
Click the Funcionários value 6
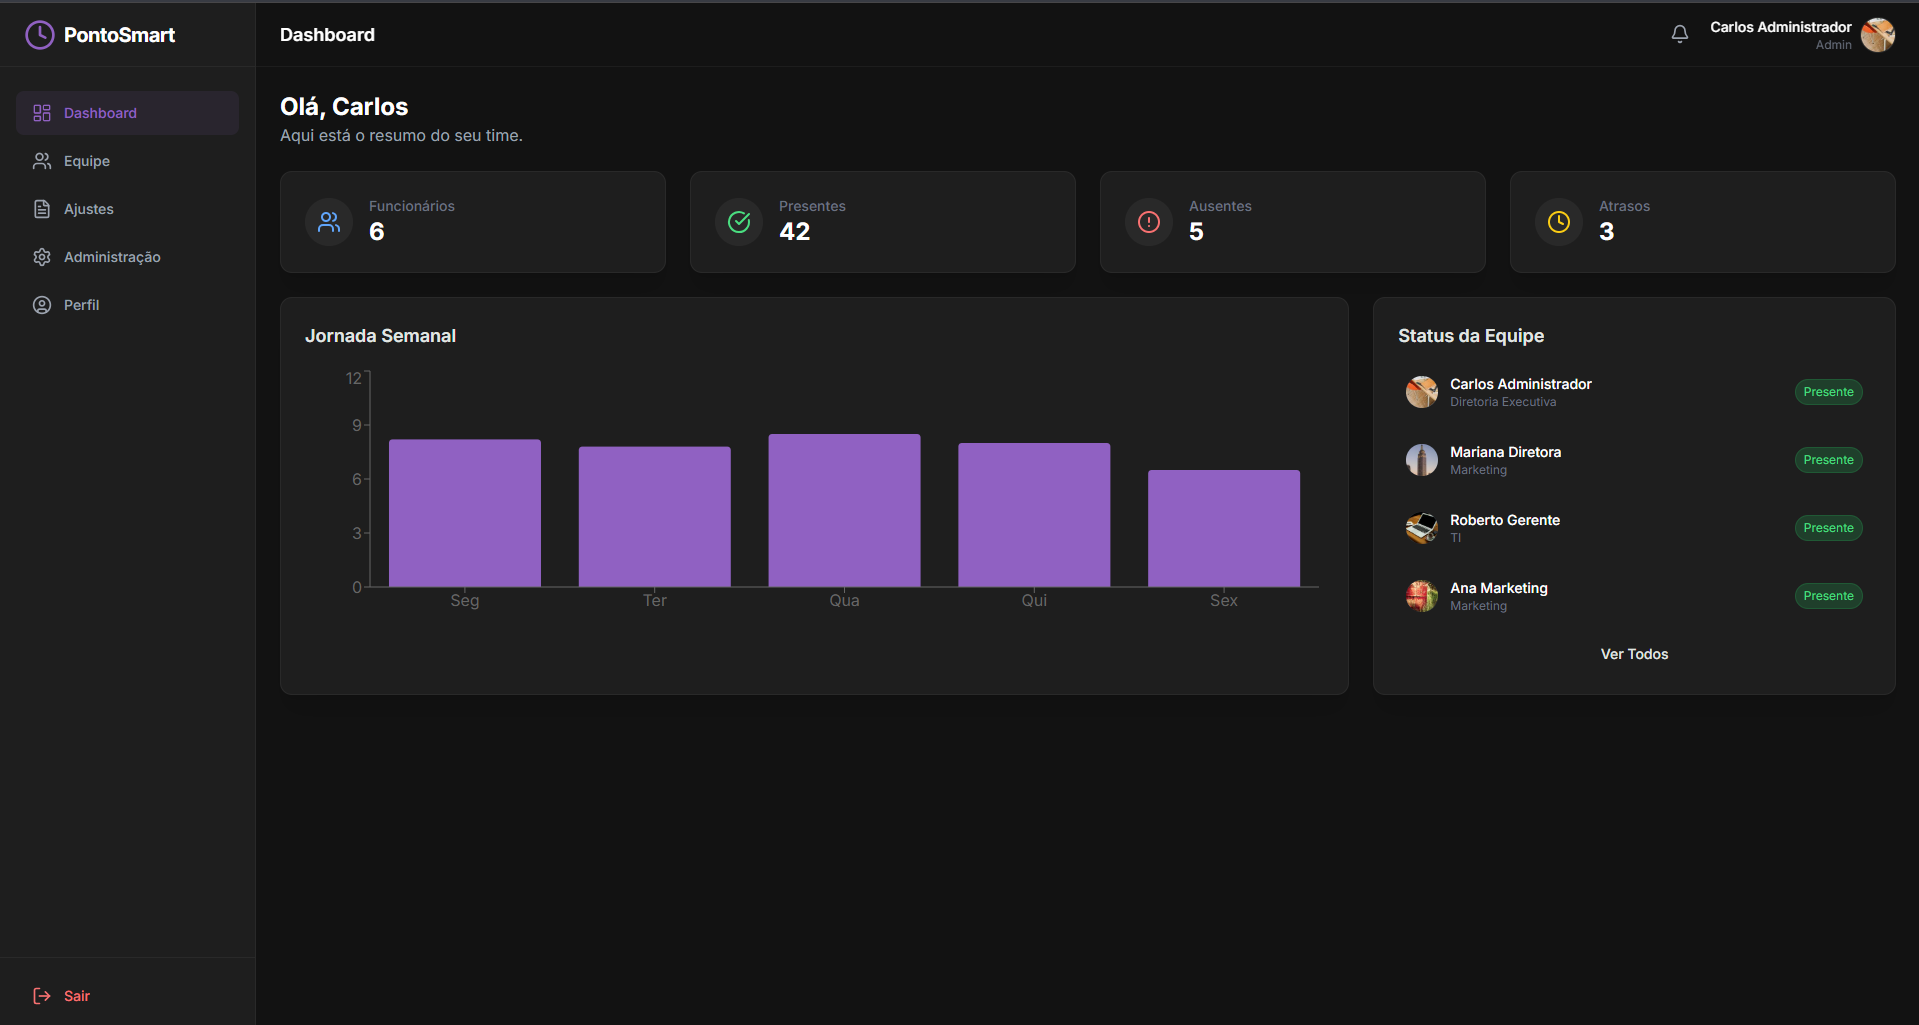pos(377,232)
